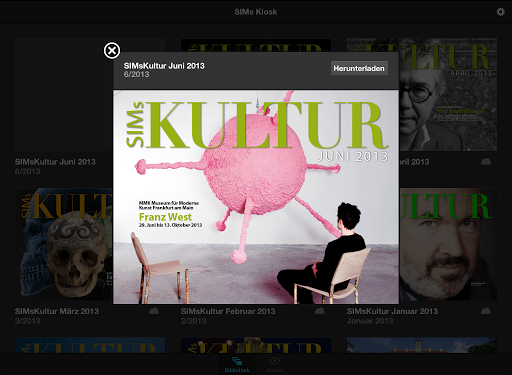Viewport: 512px width, 375px height.
Task: Click the SIMsKultur Januar 2013 title
Action: tap(392, 311)
